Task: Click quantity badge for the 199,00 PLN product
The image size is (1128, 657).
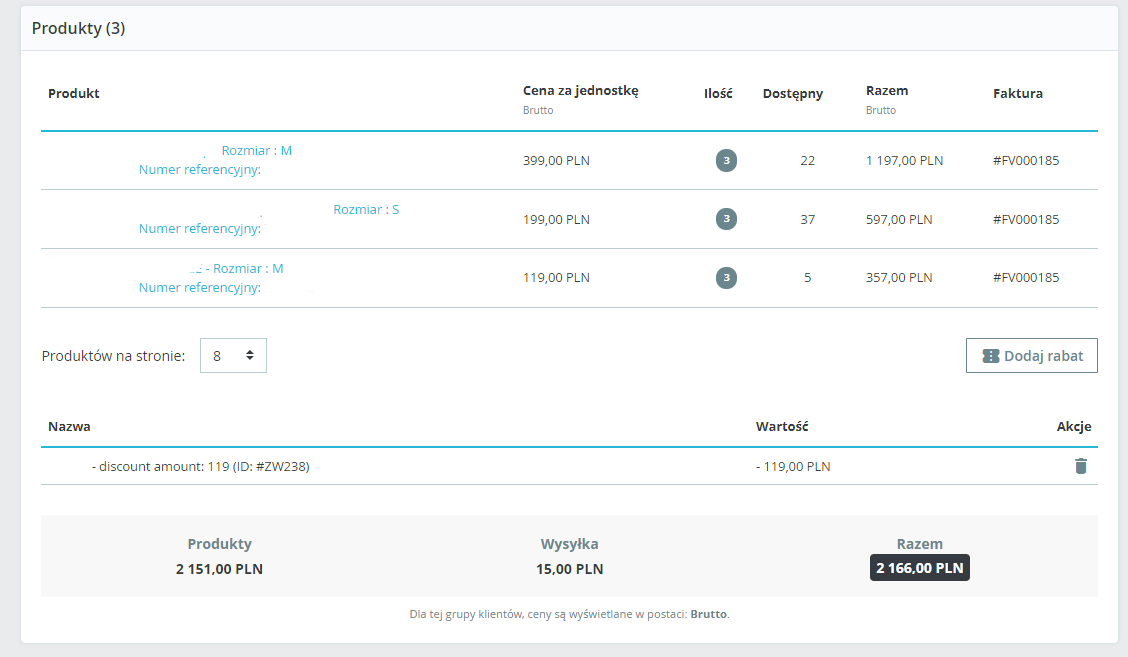Action: pos(726,219)
